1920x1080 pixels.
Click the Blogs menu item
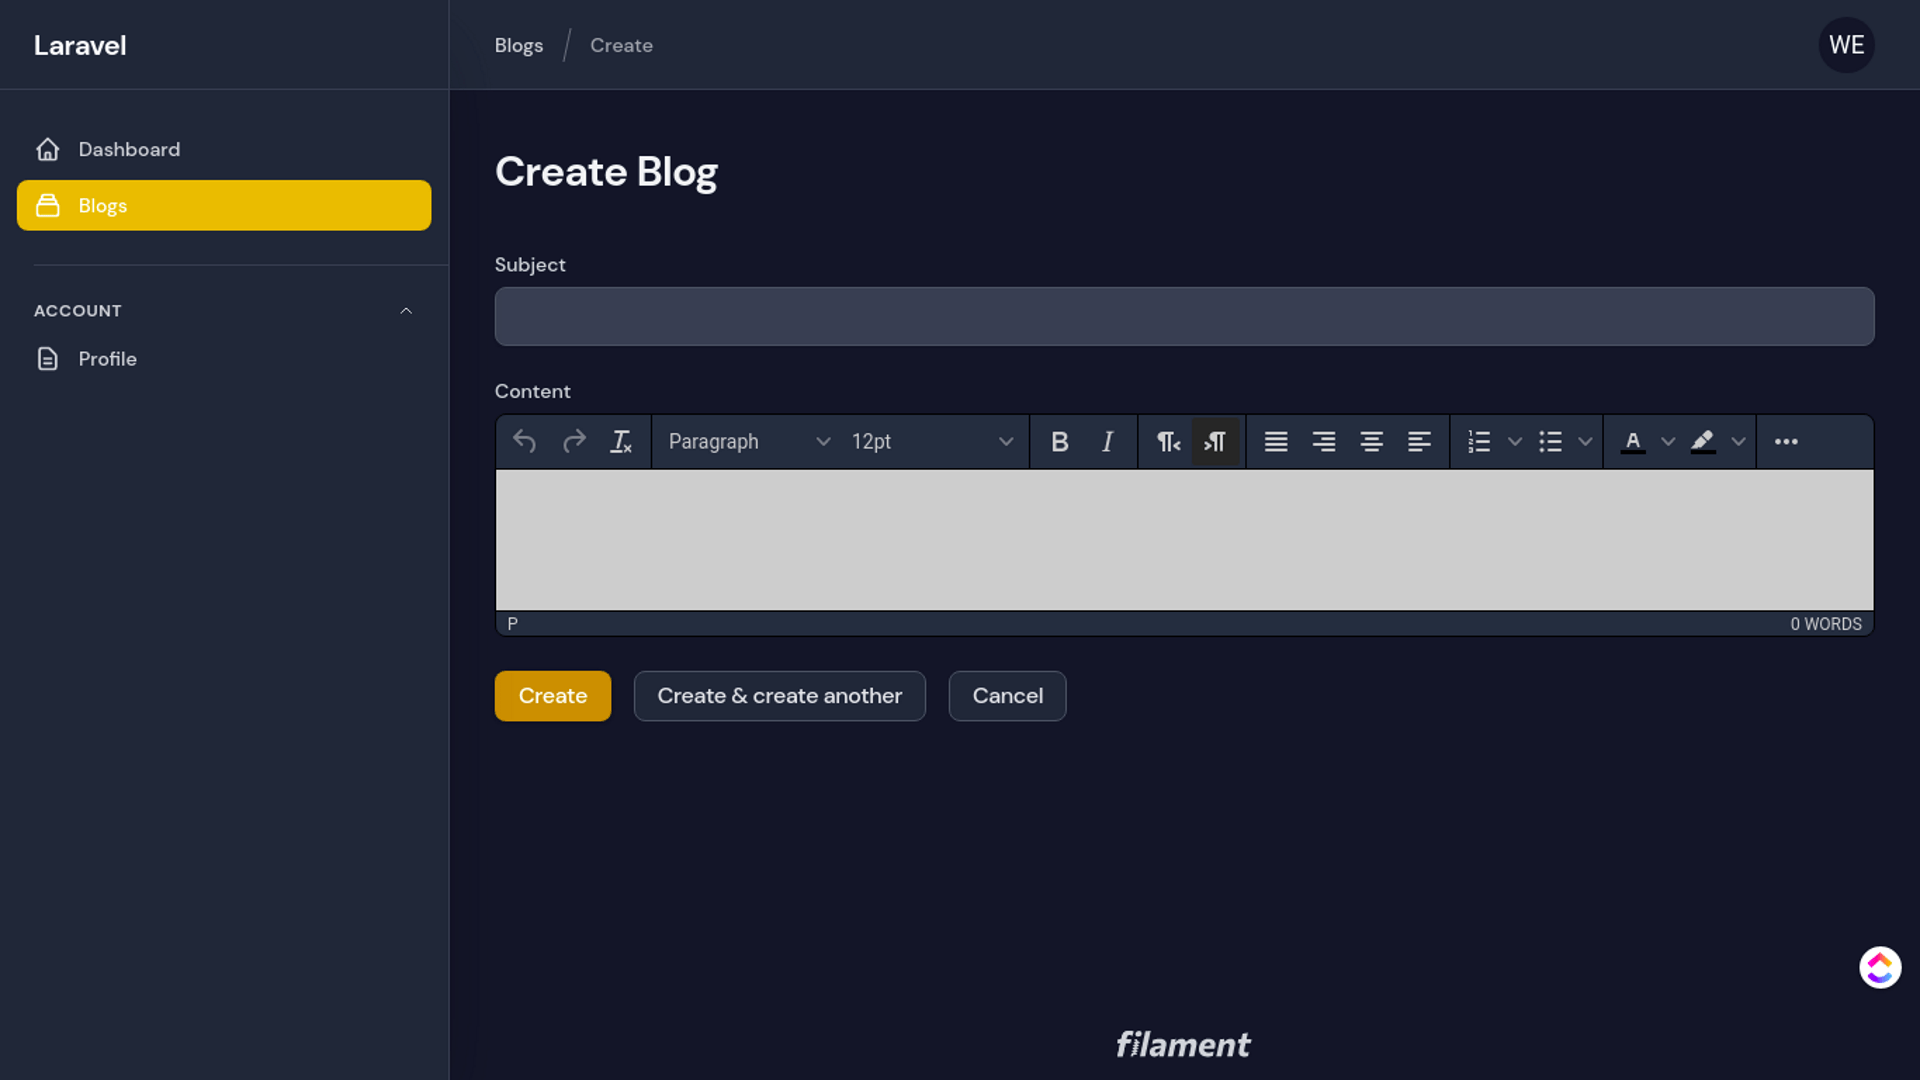click(x=224, y=206)
